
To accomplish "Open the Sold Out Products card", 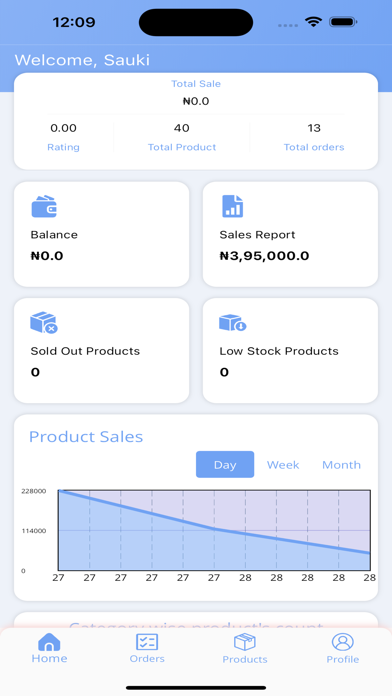I will tap(102, 351).
